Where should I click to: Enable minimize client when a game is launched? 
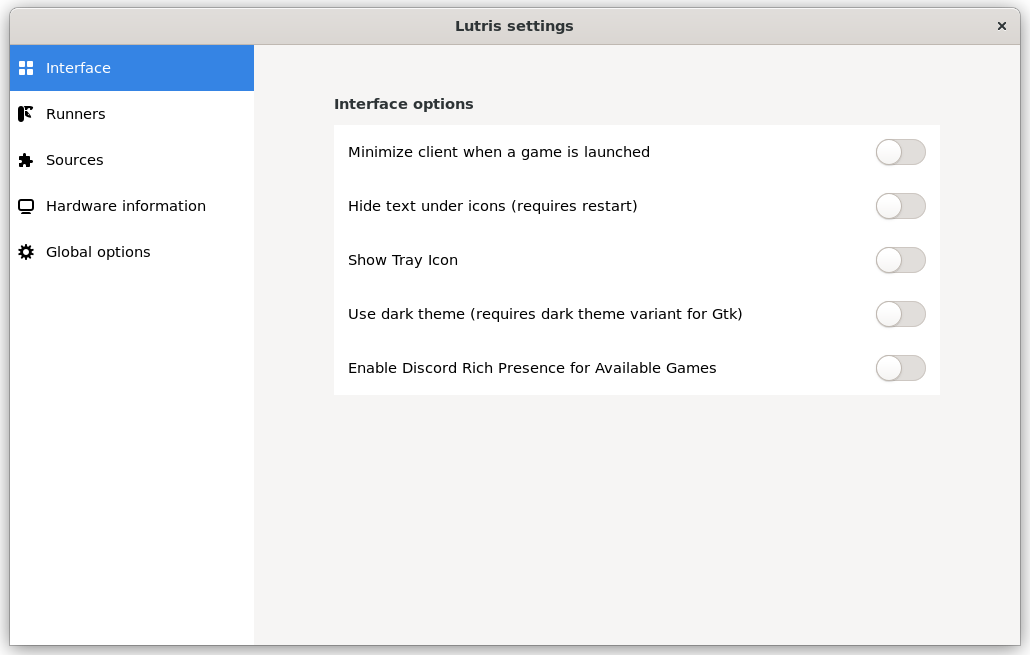pyautogui.click(x=900, y=152)
